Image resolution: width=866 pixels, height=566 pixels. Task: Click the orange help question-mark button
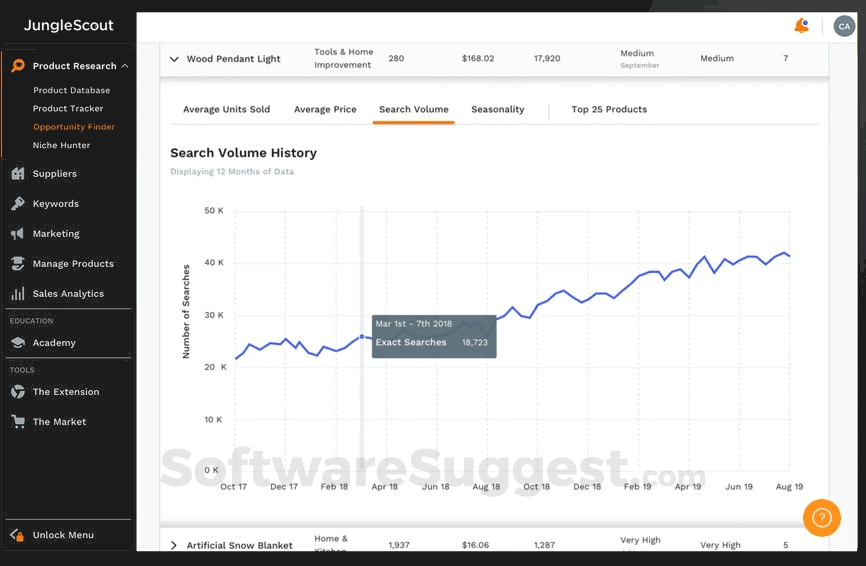[821, 517]
